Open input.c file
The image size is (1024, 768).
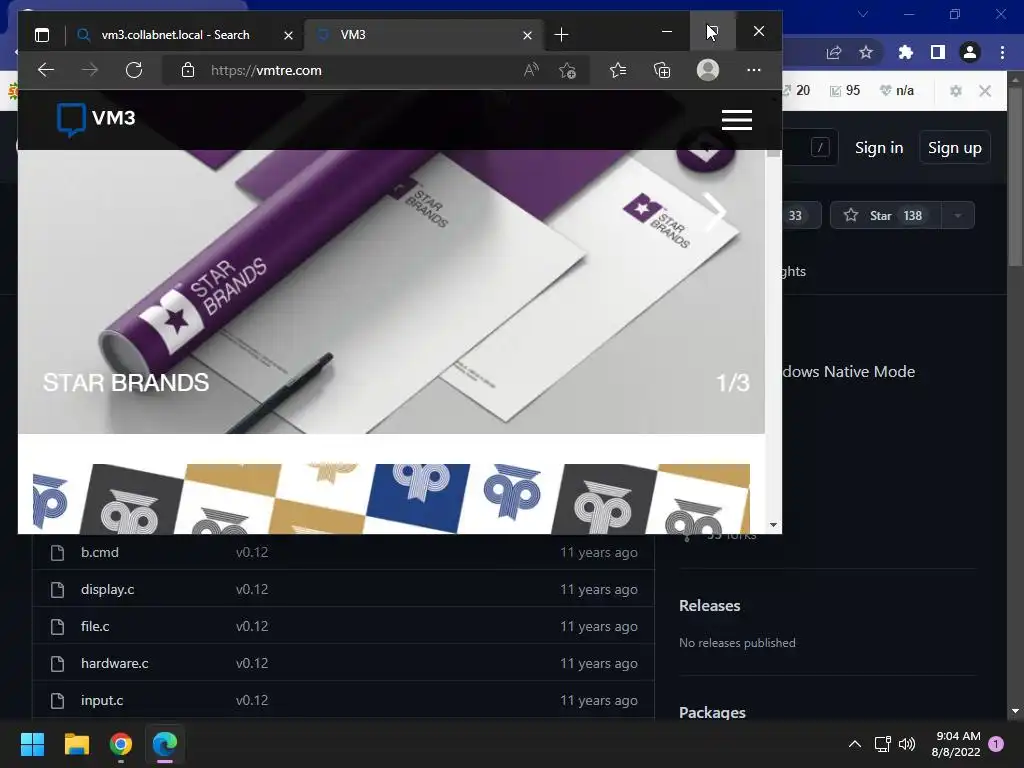pyautogui.click(x=102, y=700)
